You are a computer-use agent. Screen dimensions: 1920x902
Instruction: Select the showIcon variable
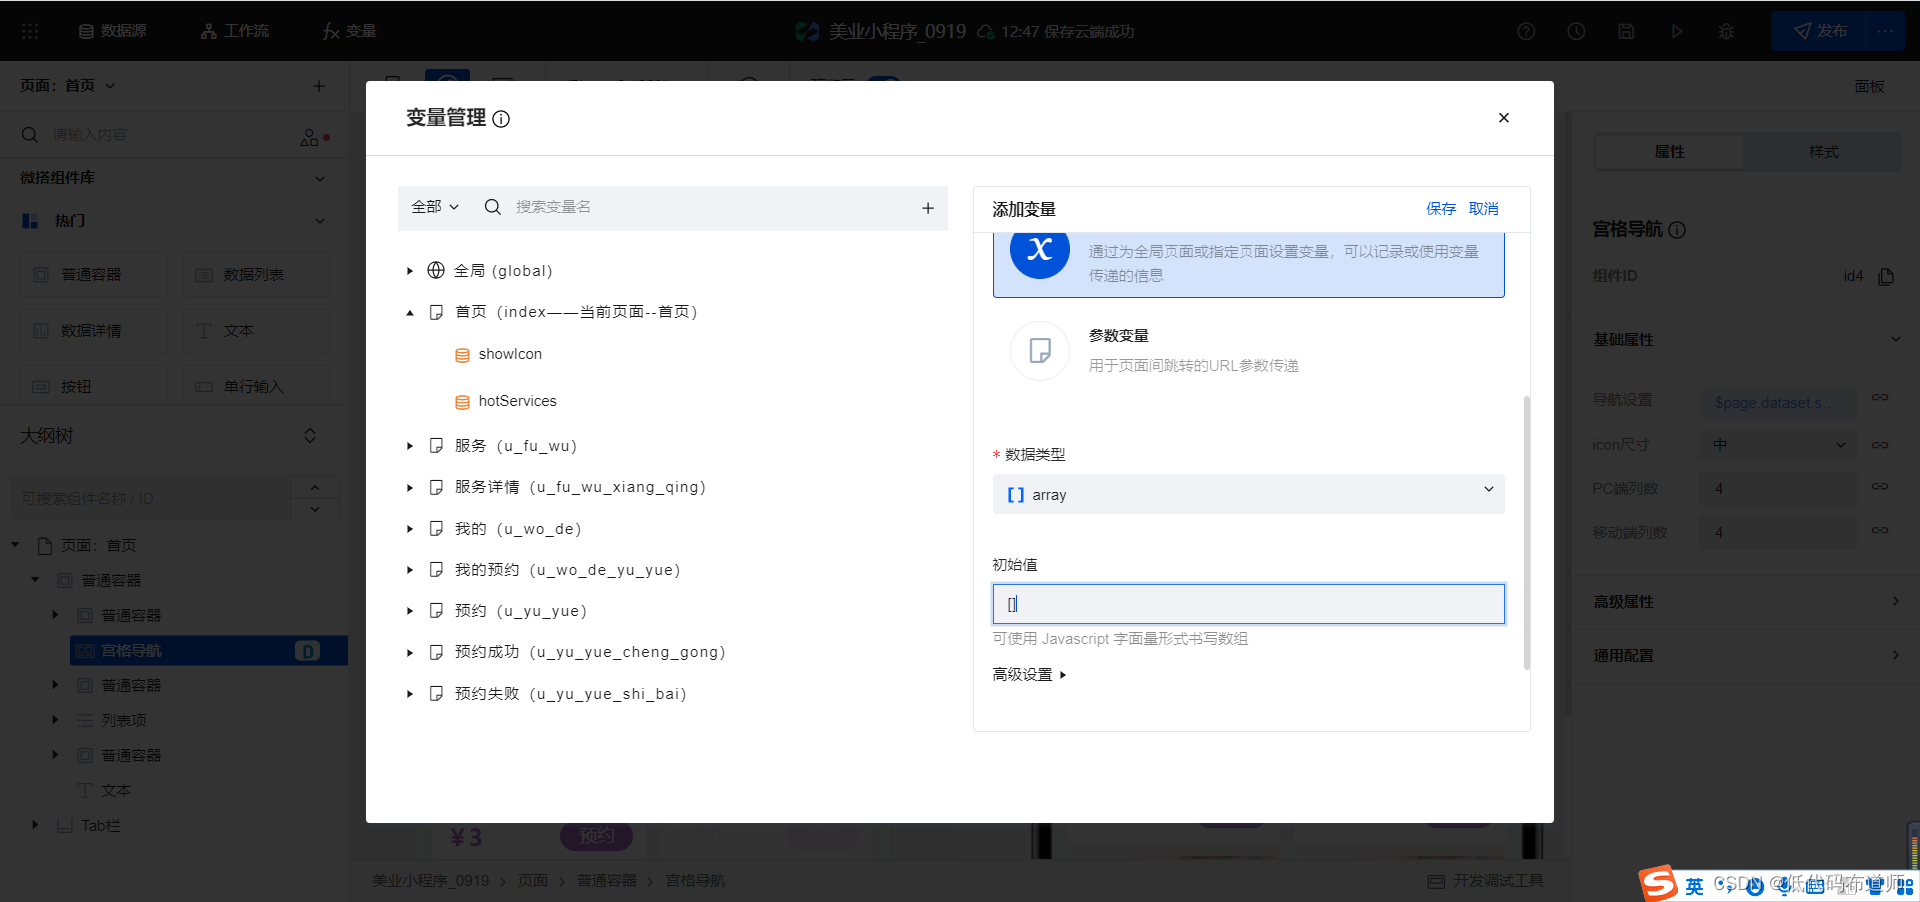[510, 354]
